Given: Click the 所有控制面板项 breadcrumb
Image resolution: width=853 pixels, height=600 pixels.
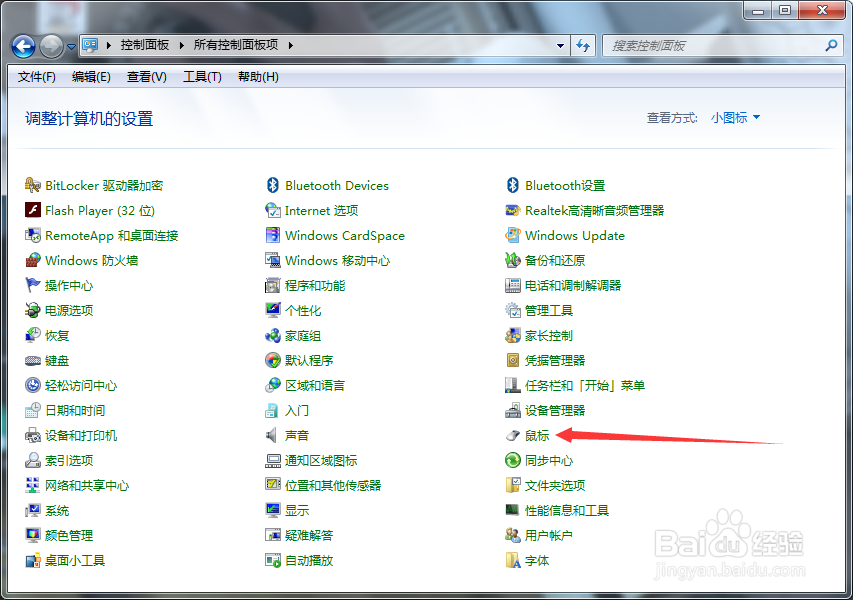Looking at the screenshot, I should pyautogui.click(x=236, y=45).
